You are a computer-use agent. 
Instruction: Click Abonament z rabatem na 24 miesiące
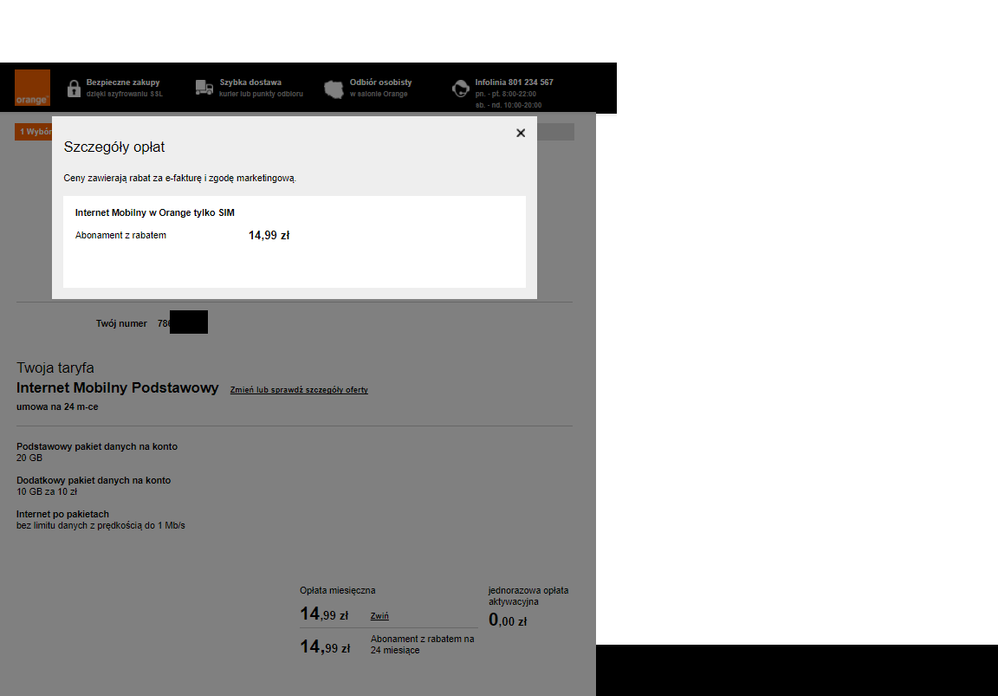coord(422,644)
